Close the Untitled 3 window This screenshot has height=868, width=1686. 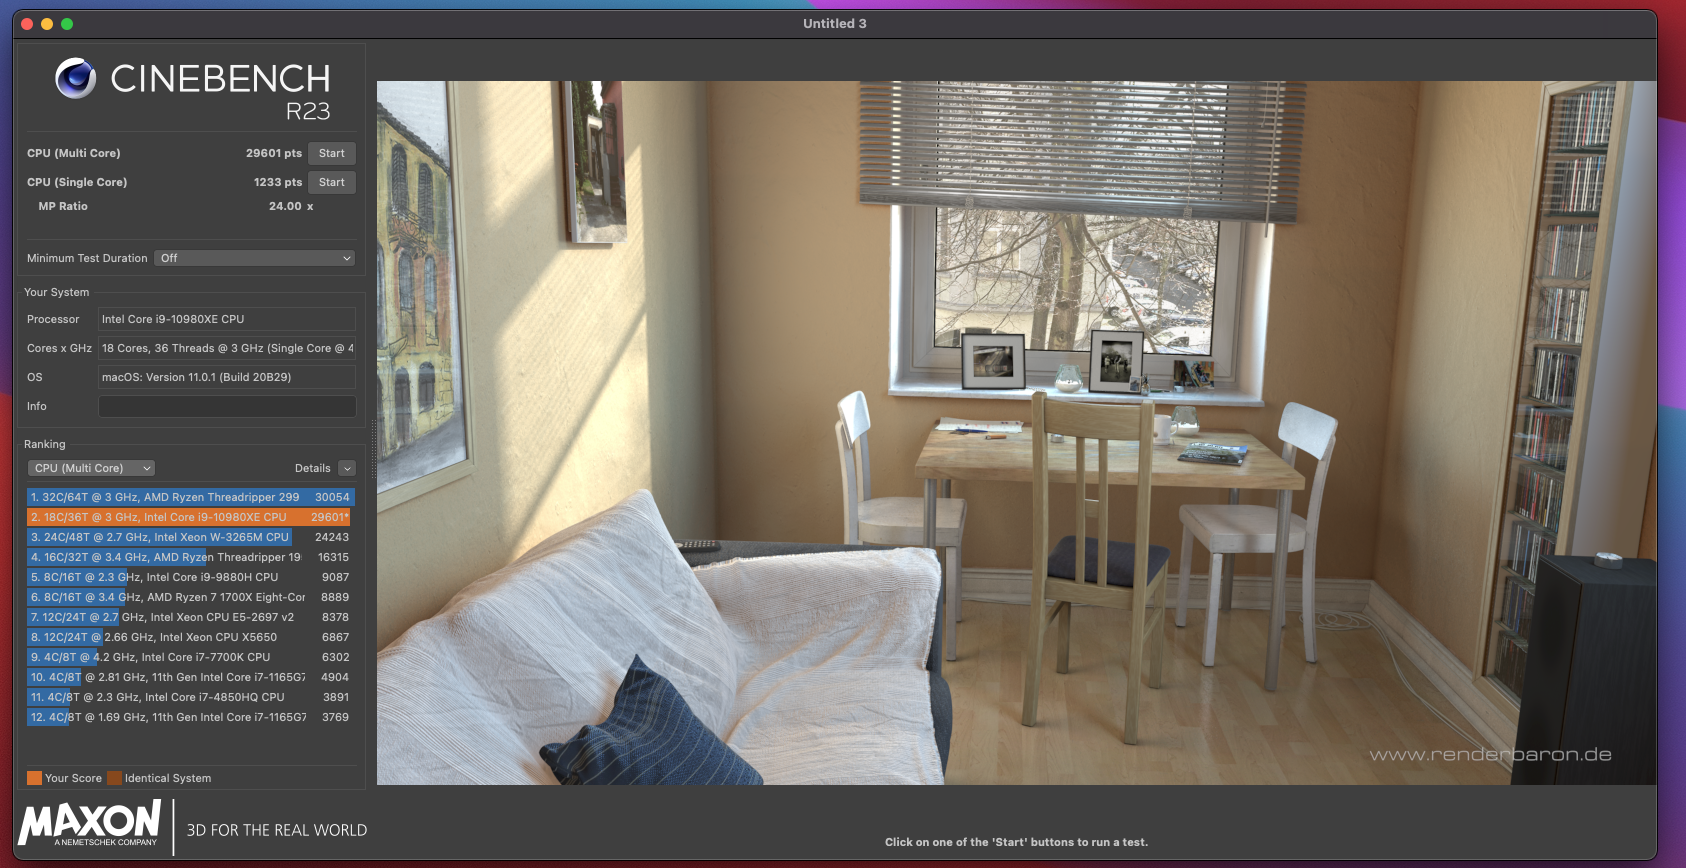[x=27, y=24]
